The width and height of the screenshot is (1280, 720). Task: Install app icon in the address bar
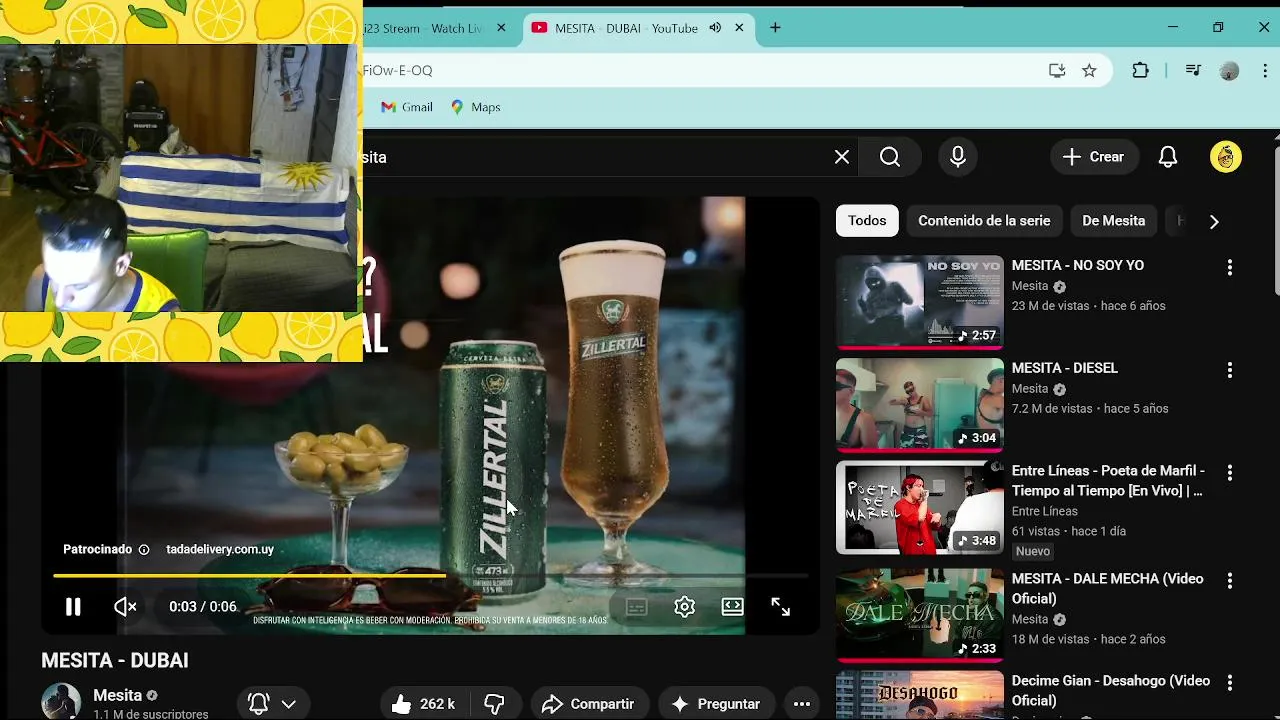[x=1057, y=70]
